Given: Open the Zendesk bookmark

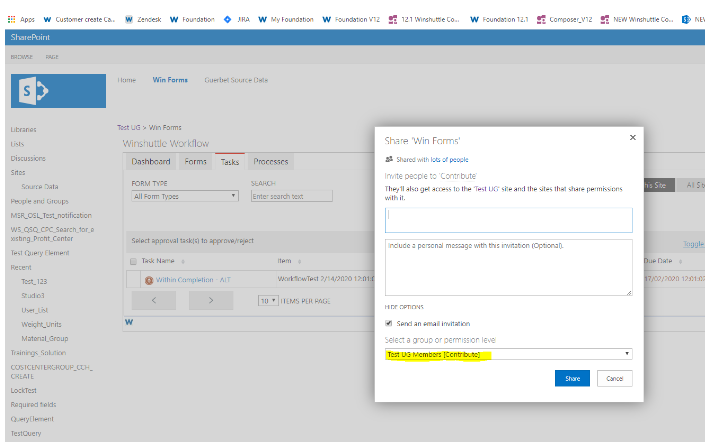Looking at the screenshot, I should tap(143, 20).
